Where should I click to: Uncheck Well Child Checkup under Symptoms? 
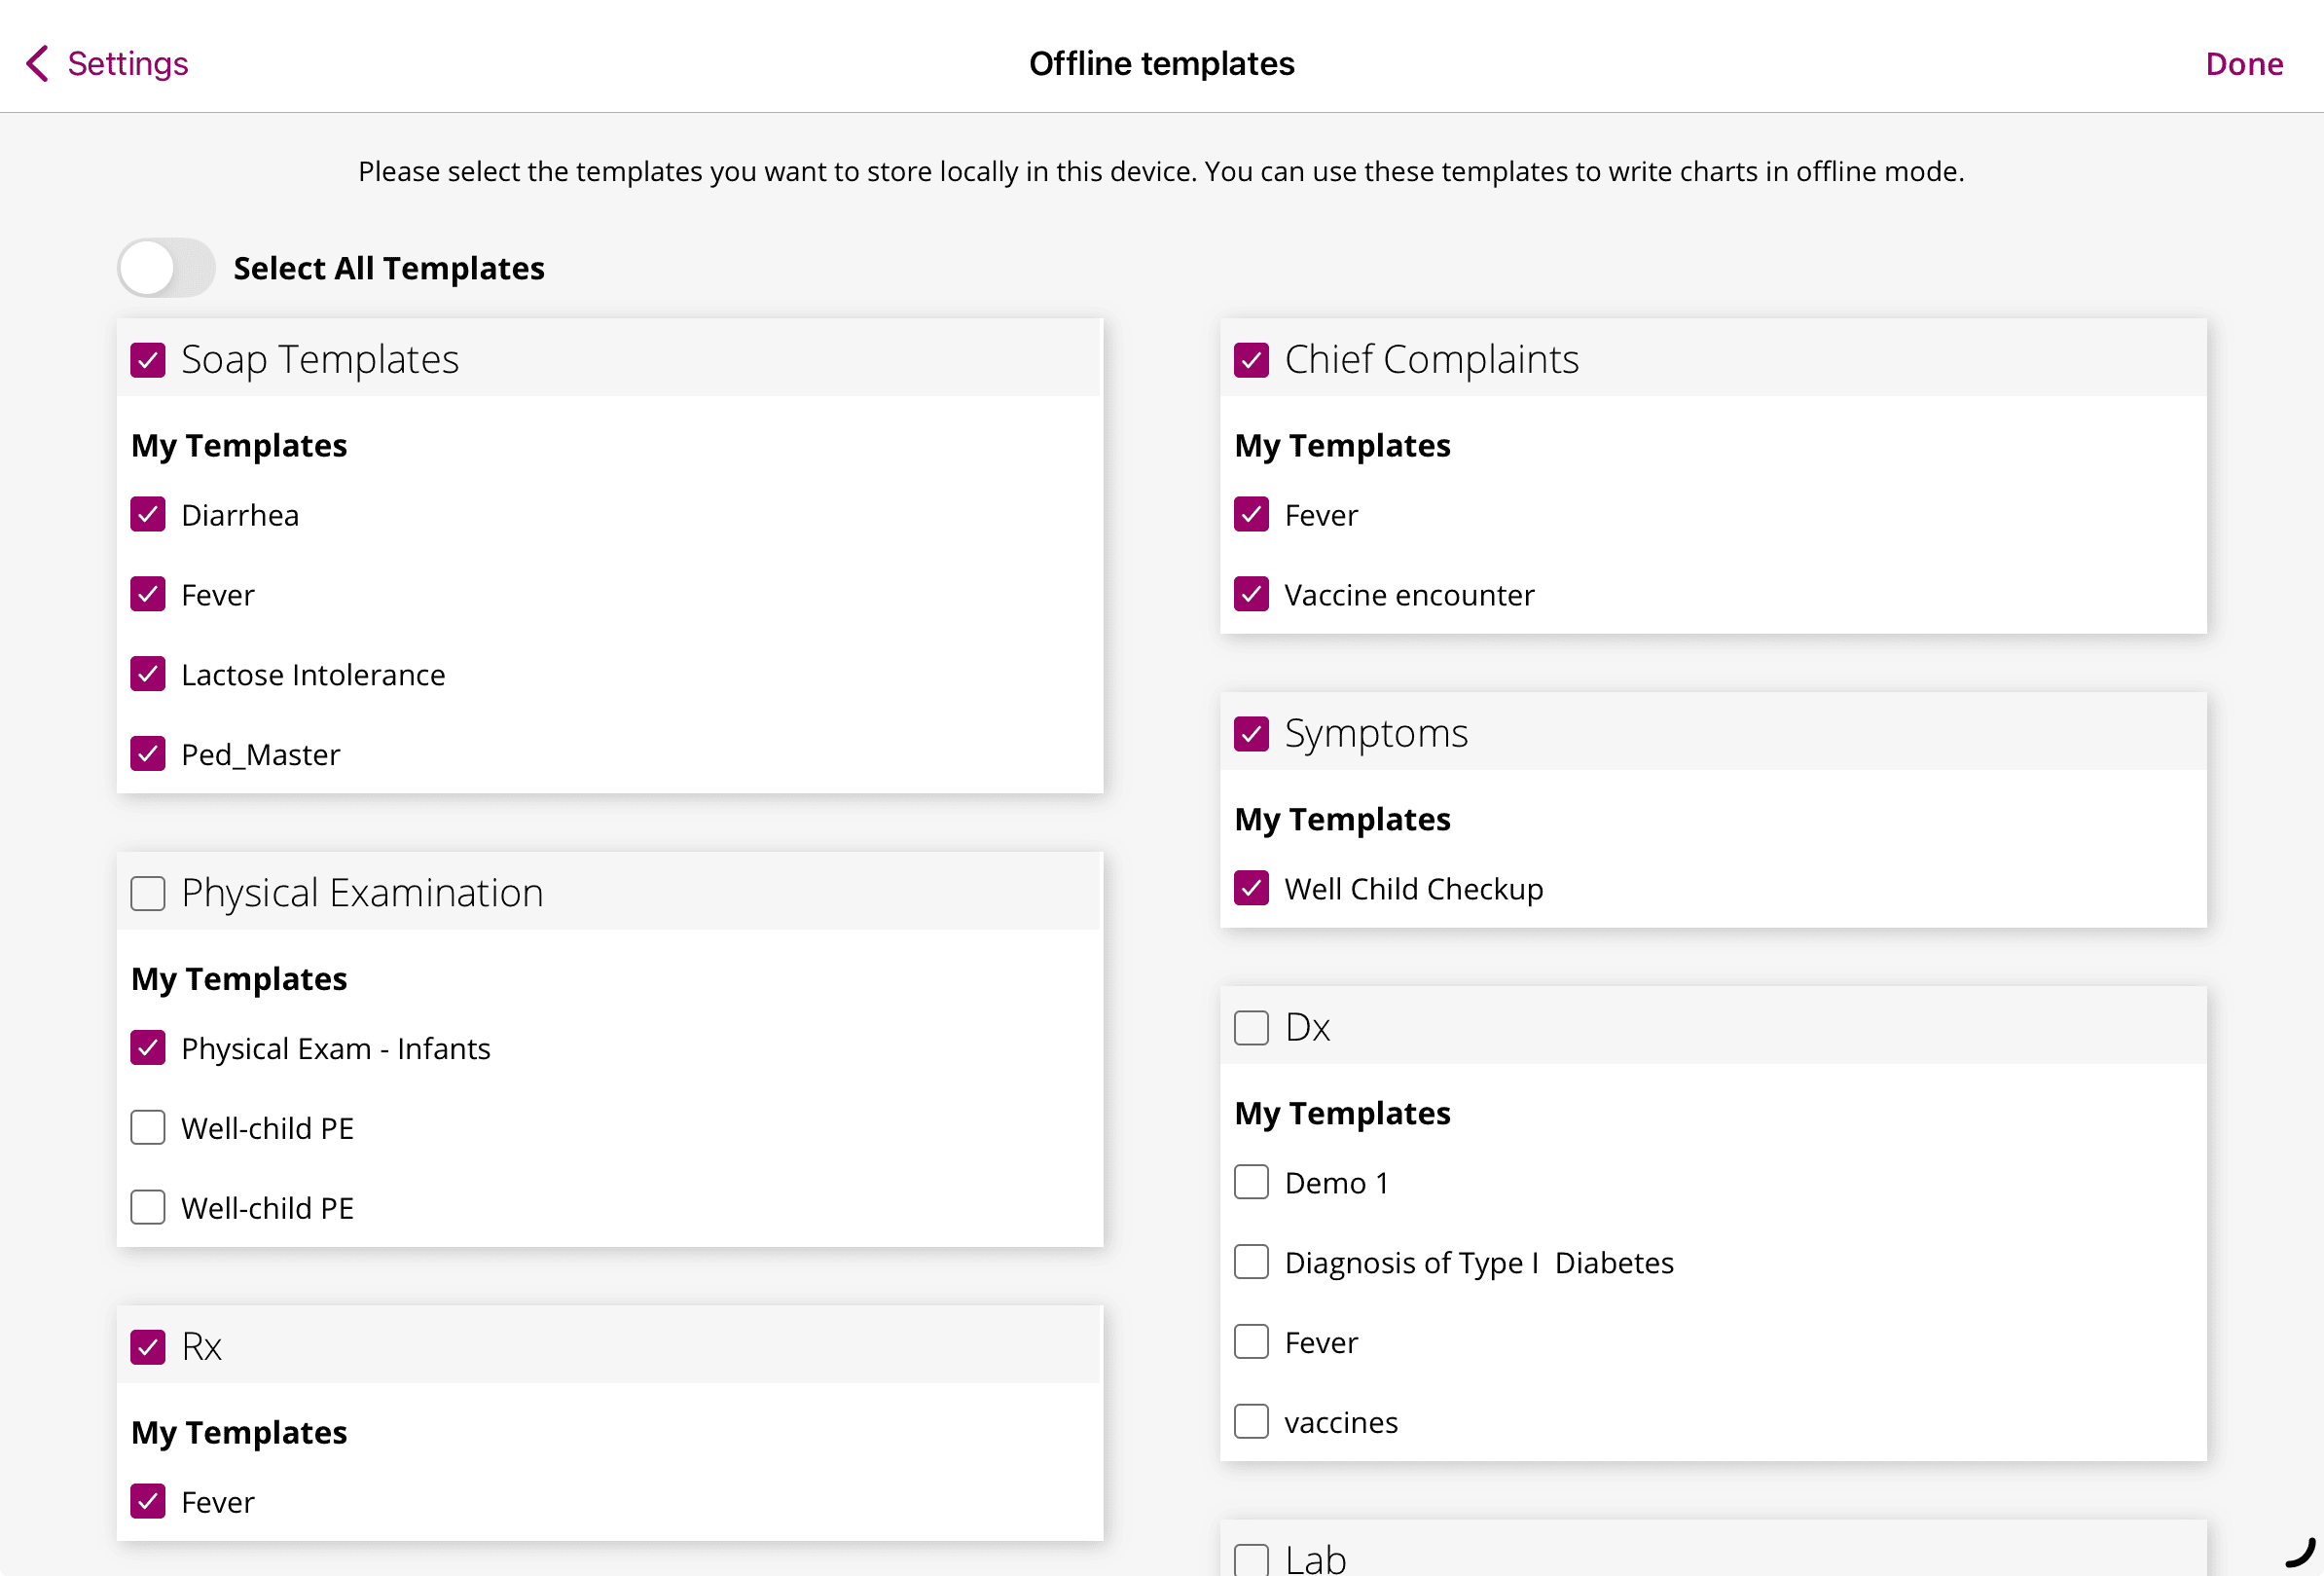point(1251,888)
